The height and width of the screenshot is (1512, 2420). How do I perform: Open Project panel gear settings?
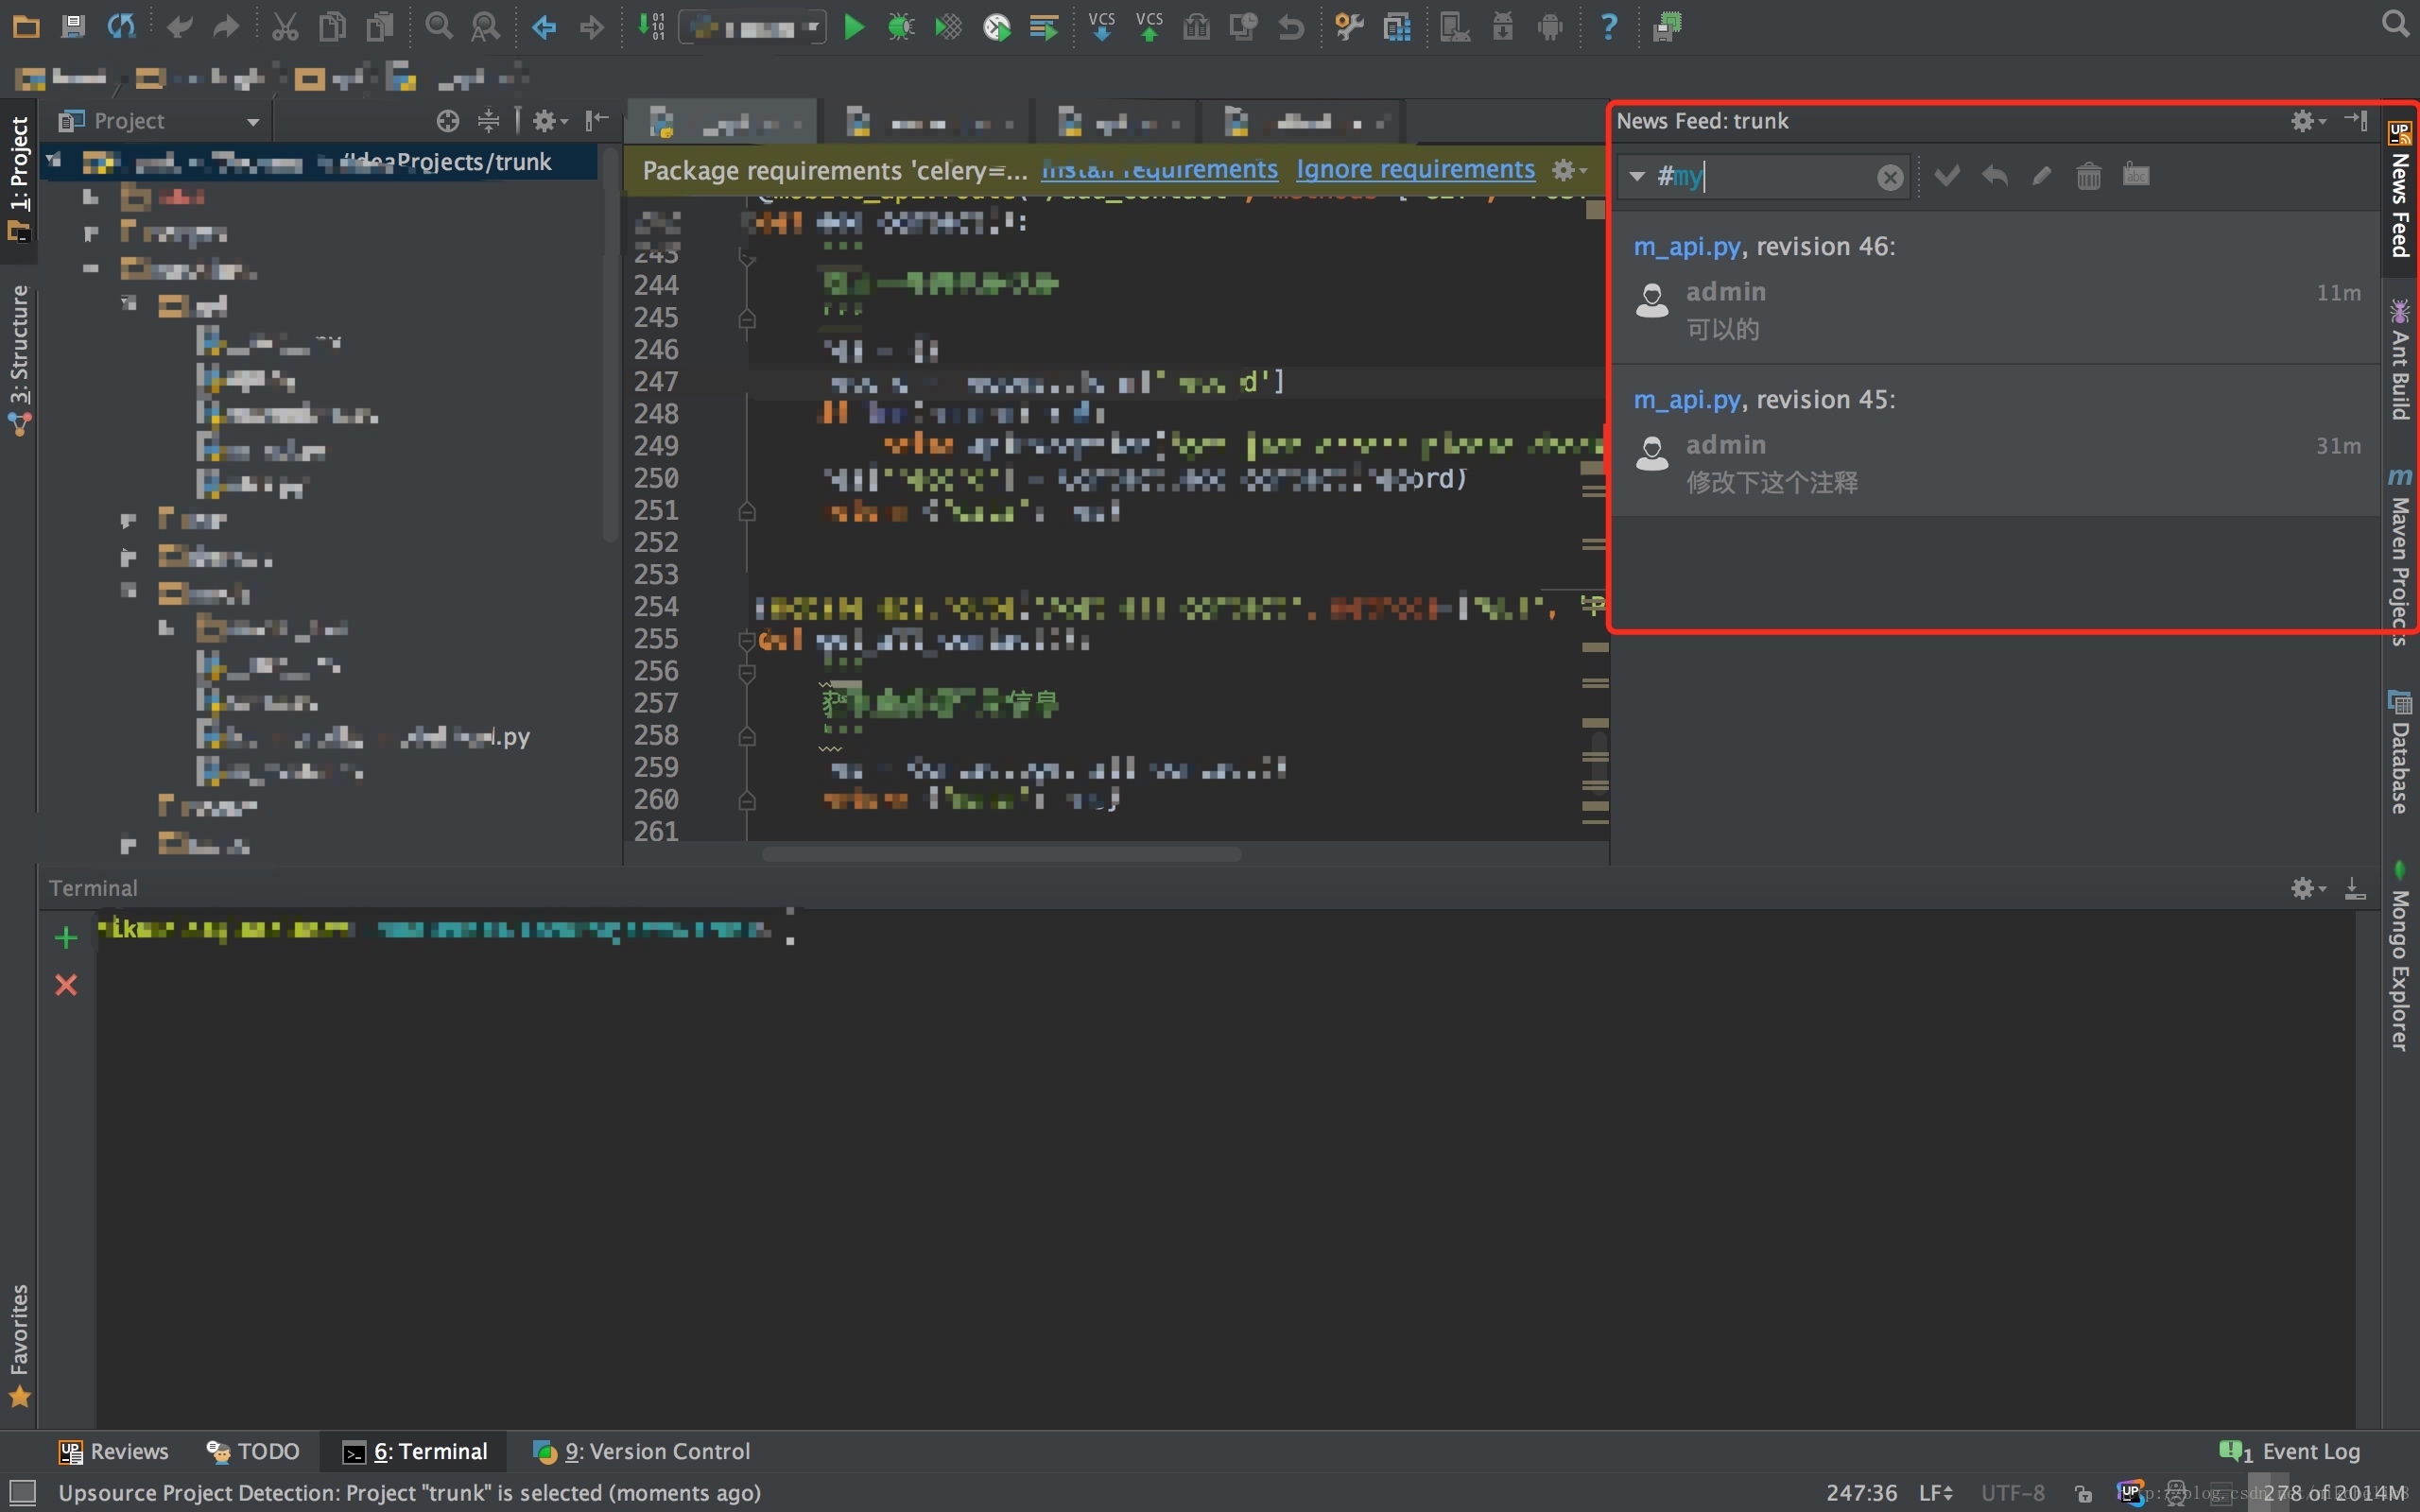click(550, 121)
